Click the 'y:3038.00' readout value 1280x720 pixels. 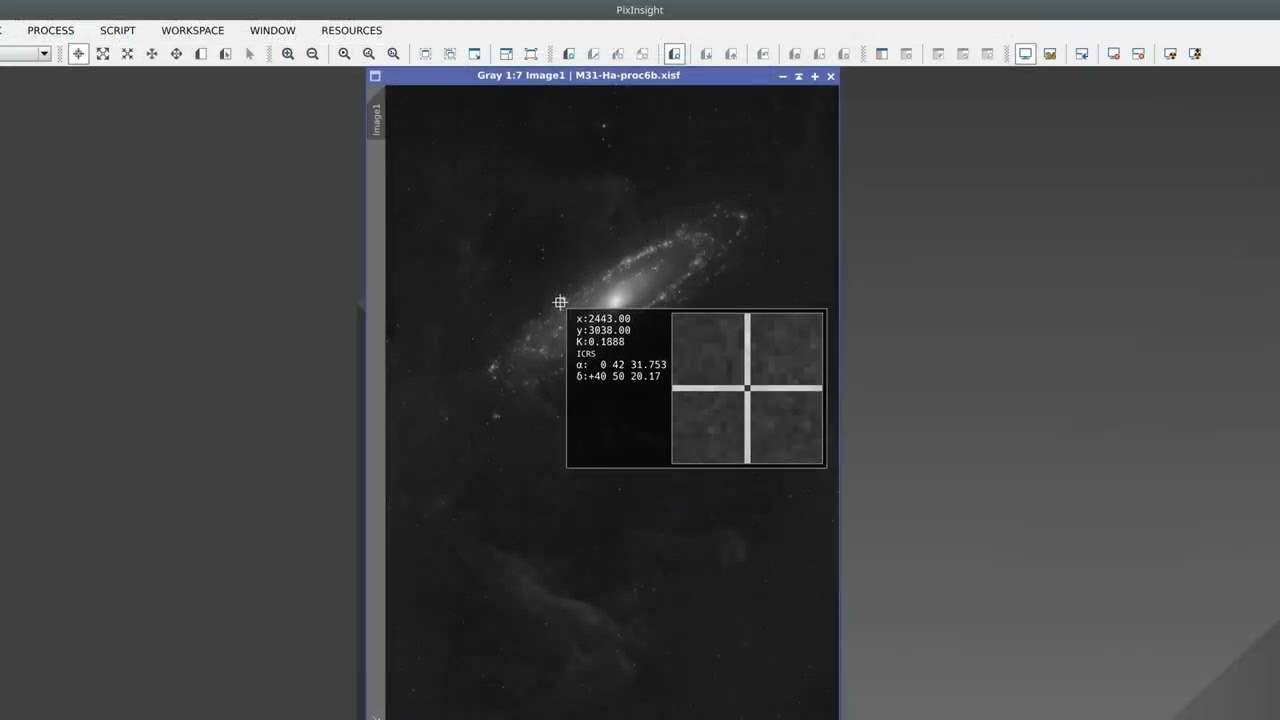click(603, 330)
